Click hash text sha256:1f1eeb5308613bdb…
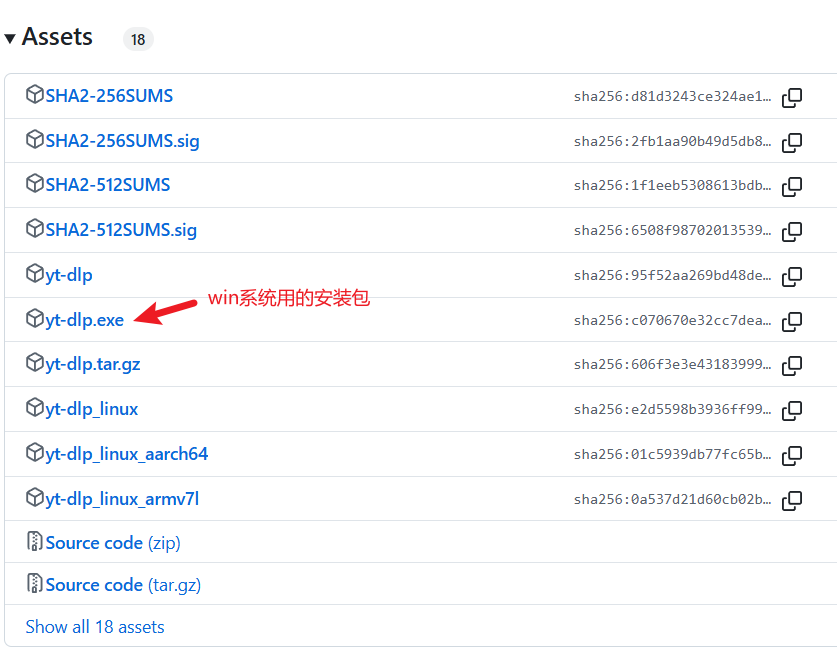837x647 pixels. [x=673, y=185]
